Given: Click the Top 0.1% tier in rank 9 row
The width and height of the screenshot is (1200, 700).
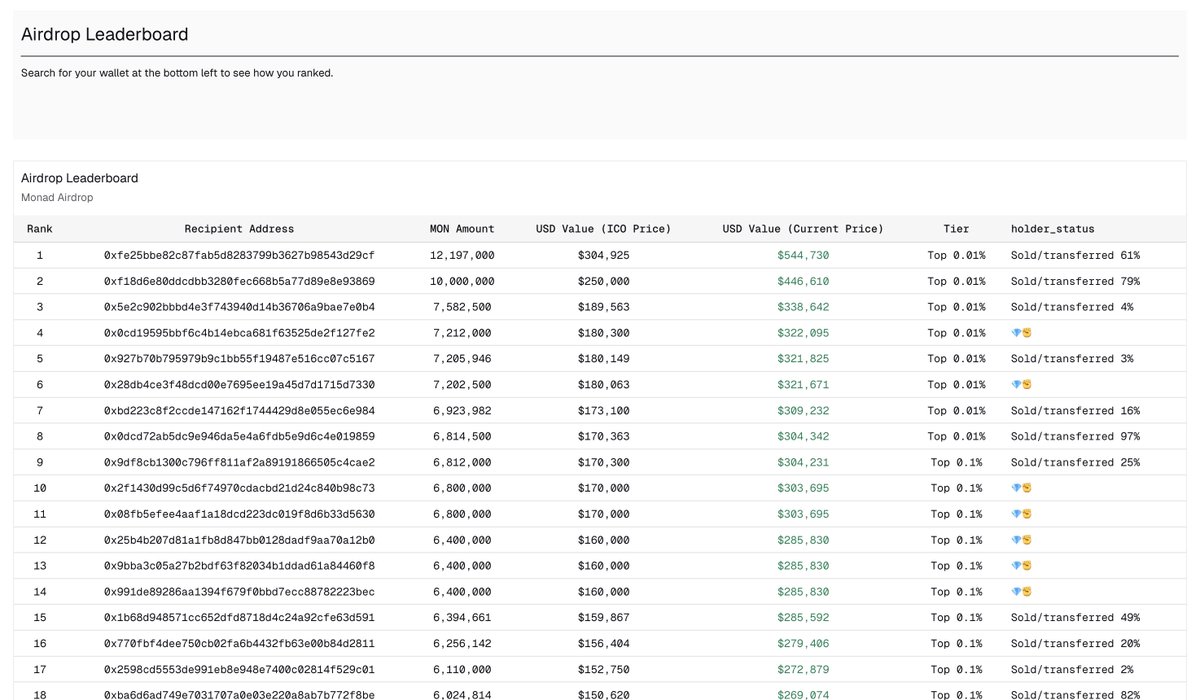Looking at the screenshot, I should tap(956, 463).
